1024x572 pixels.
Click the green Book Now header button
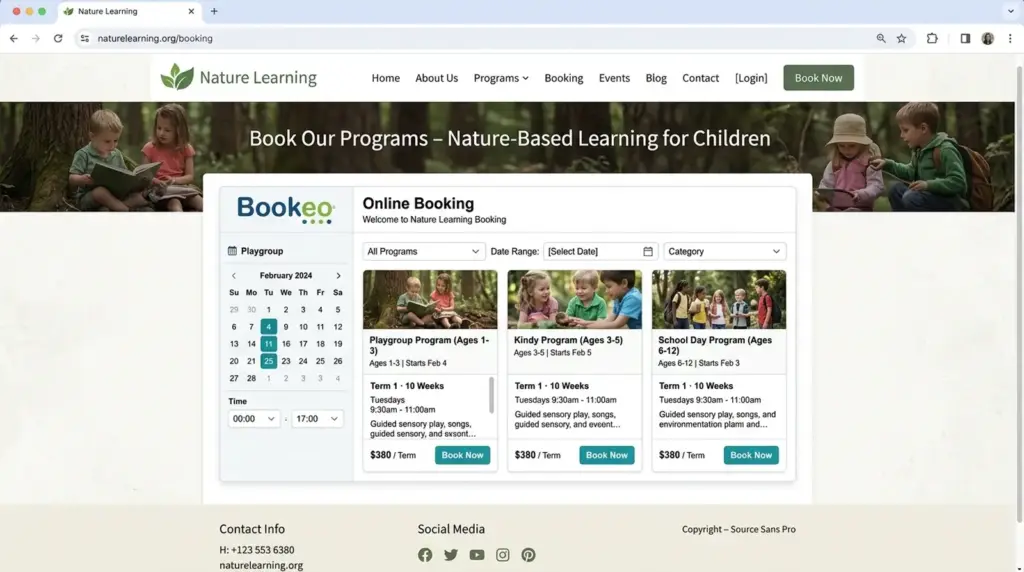[x=818, y=78]
